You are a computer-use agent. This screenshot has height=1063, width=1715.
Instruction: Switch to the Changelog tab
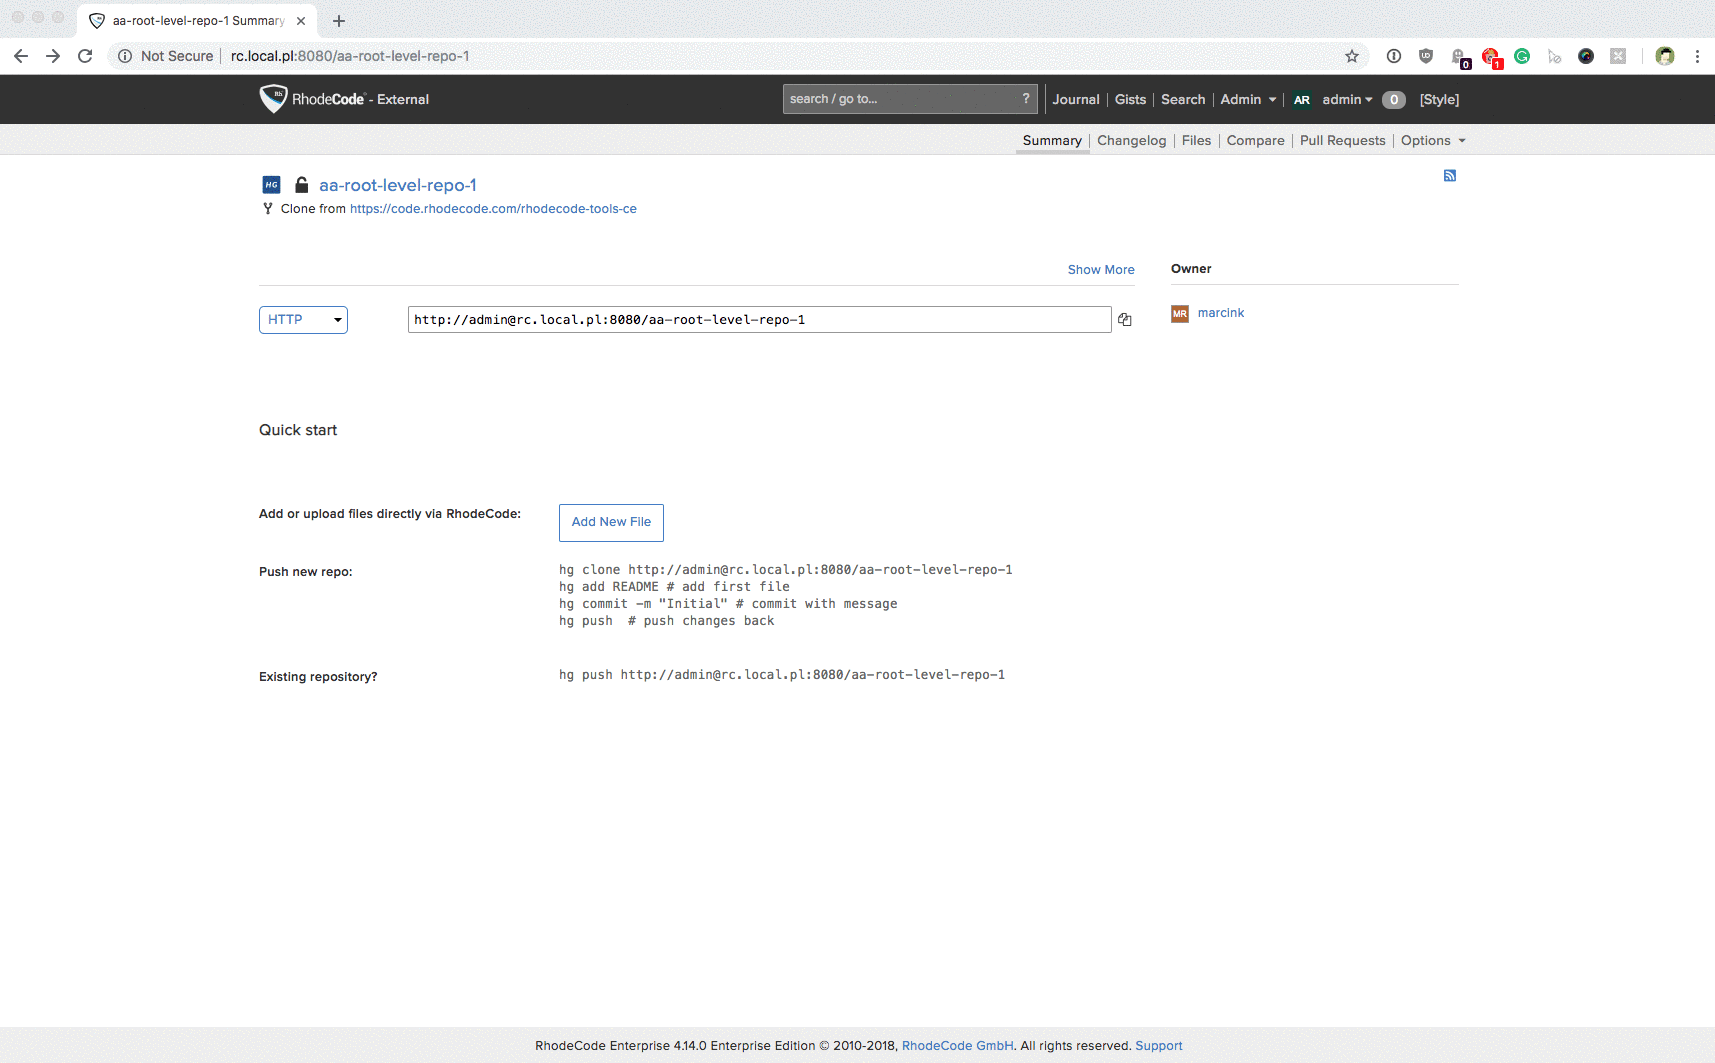click(1131, 141)
